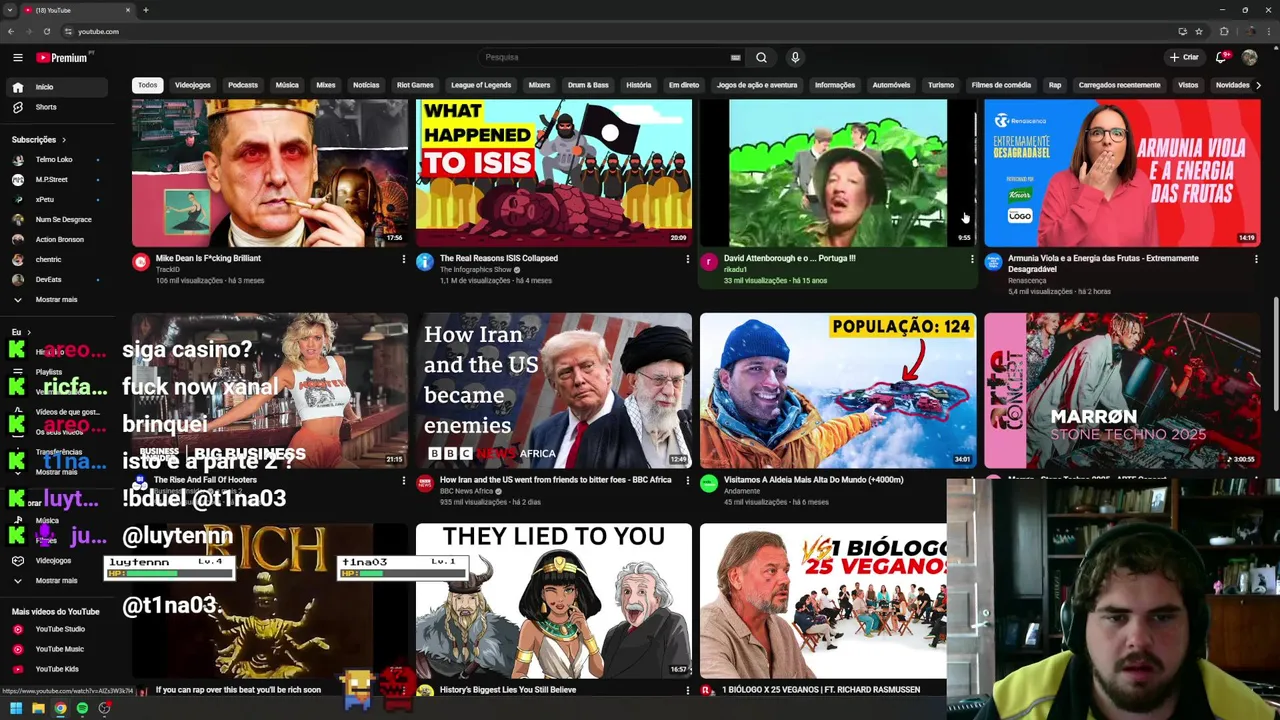
Task: Open YouTube Music from the sidebar
Action: point(55,649)
